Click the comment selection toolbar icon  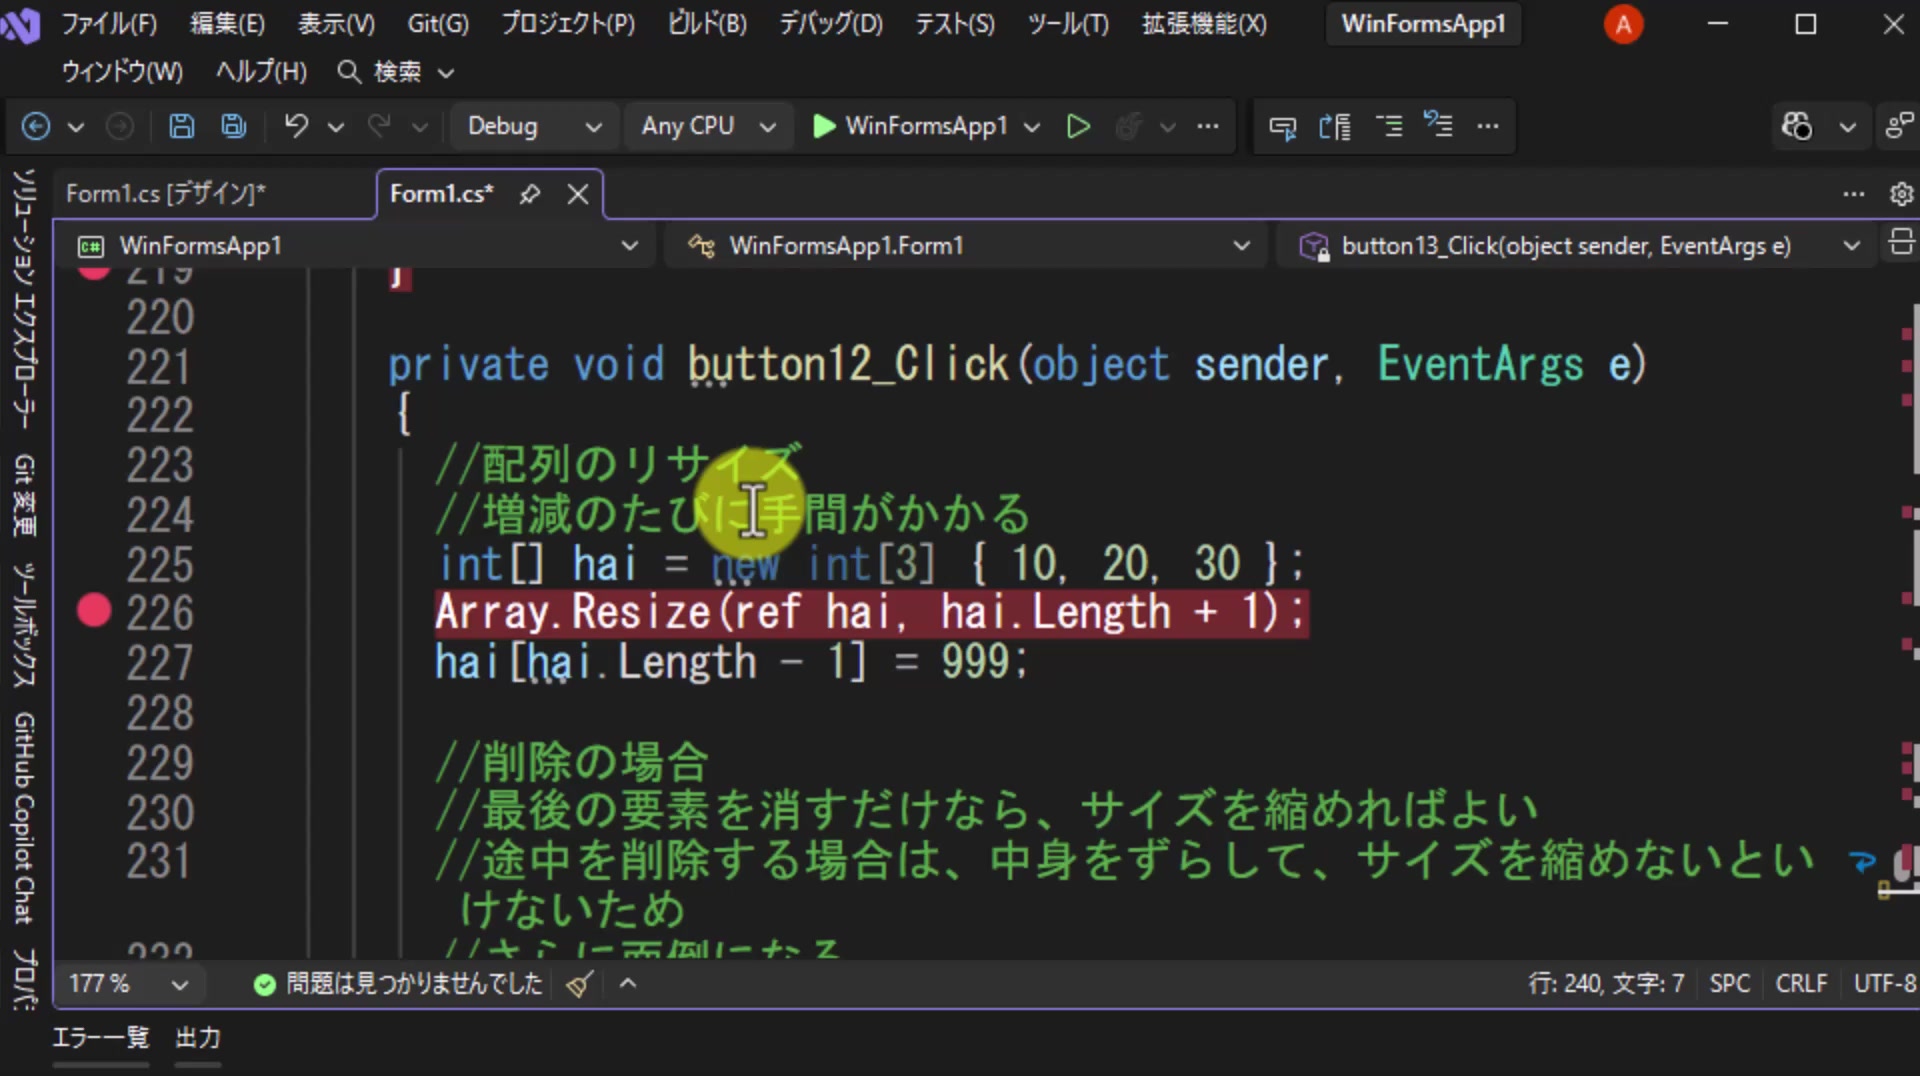[x=1388, y=126]
